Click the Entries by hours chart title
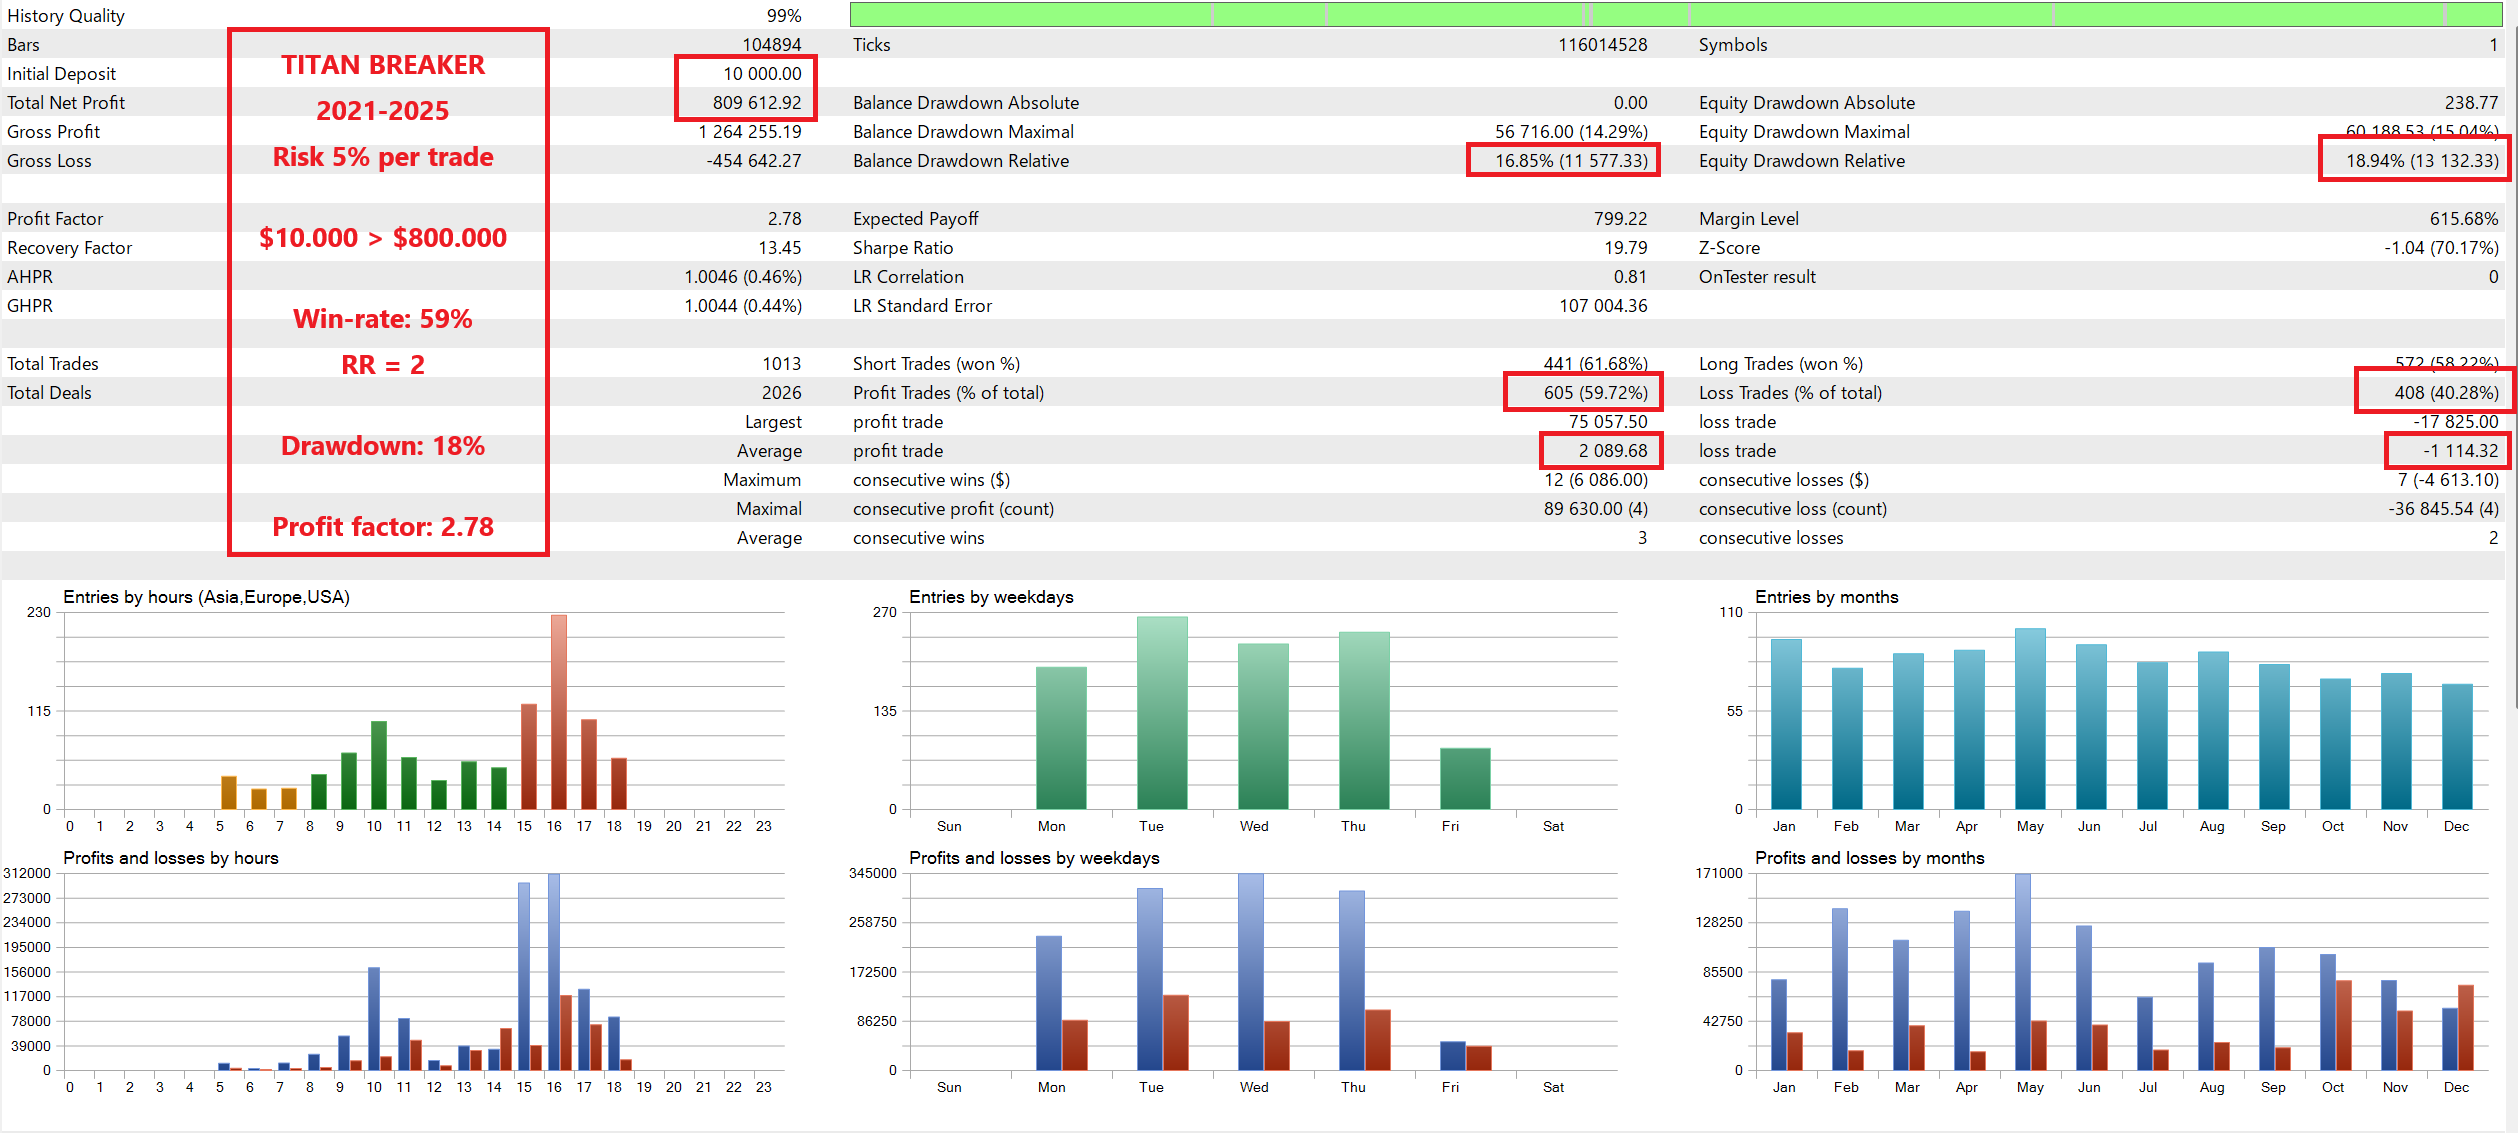This screenshot has width=2518, height=1133. pyautogui.click(x=206, y=597)
